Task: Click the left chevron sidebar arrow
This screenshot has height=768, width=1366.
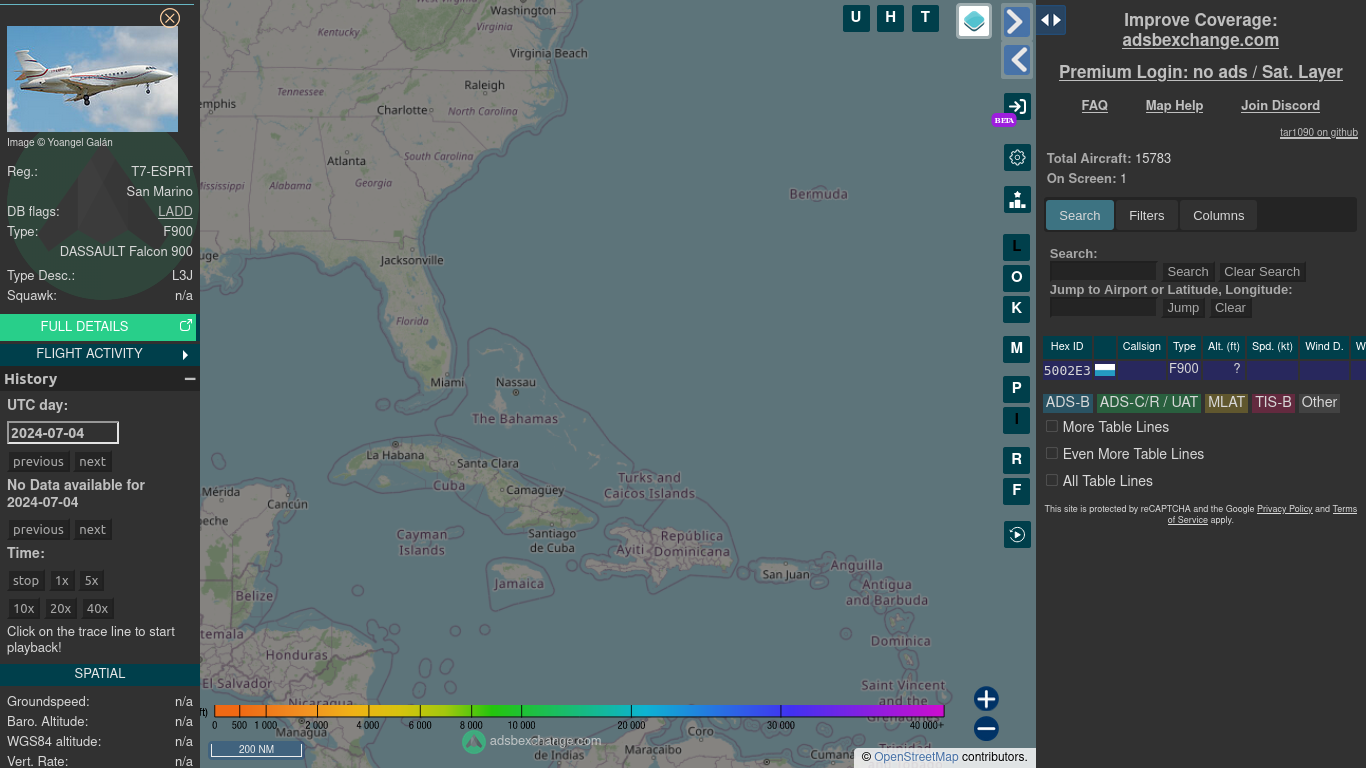Action: point(1017,60)
